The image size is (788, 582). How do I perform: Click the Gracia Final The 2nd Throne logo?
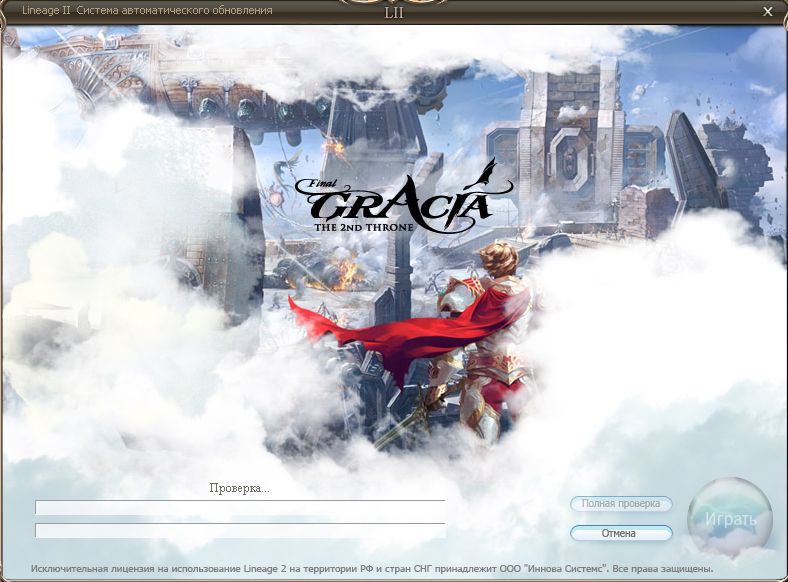tap(404, 197)
